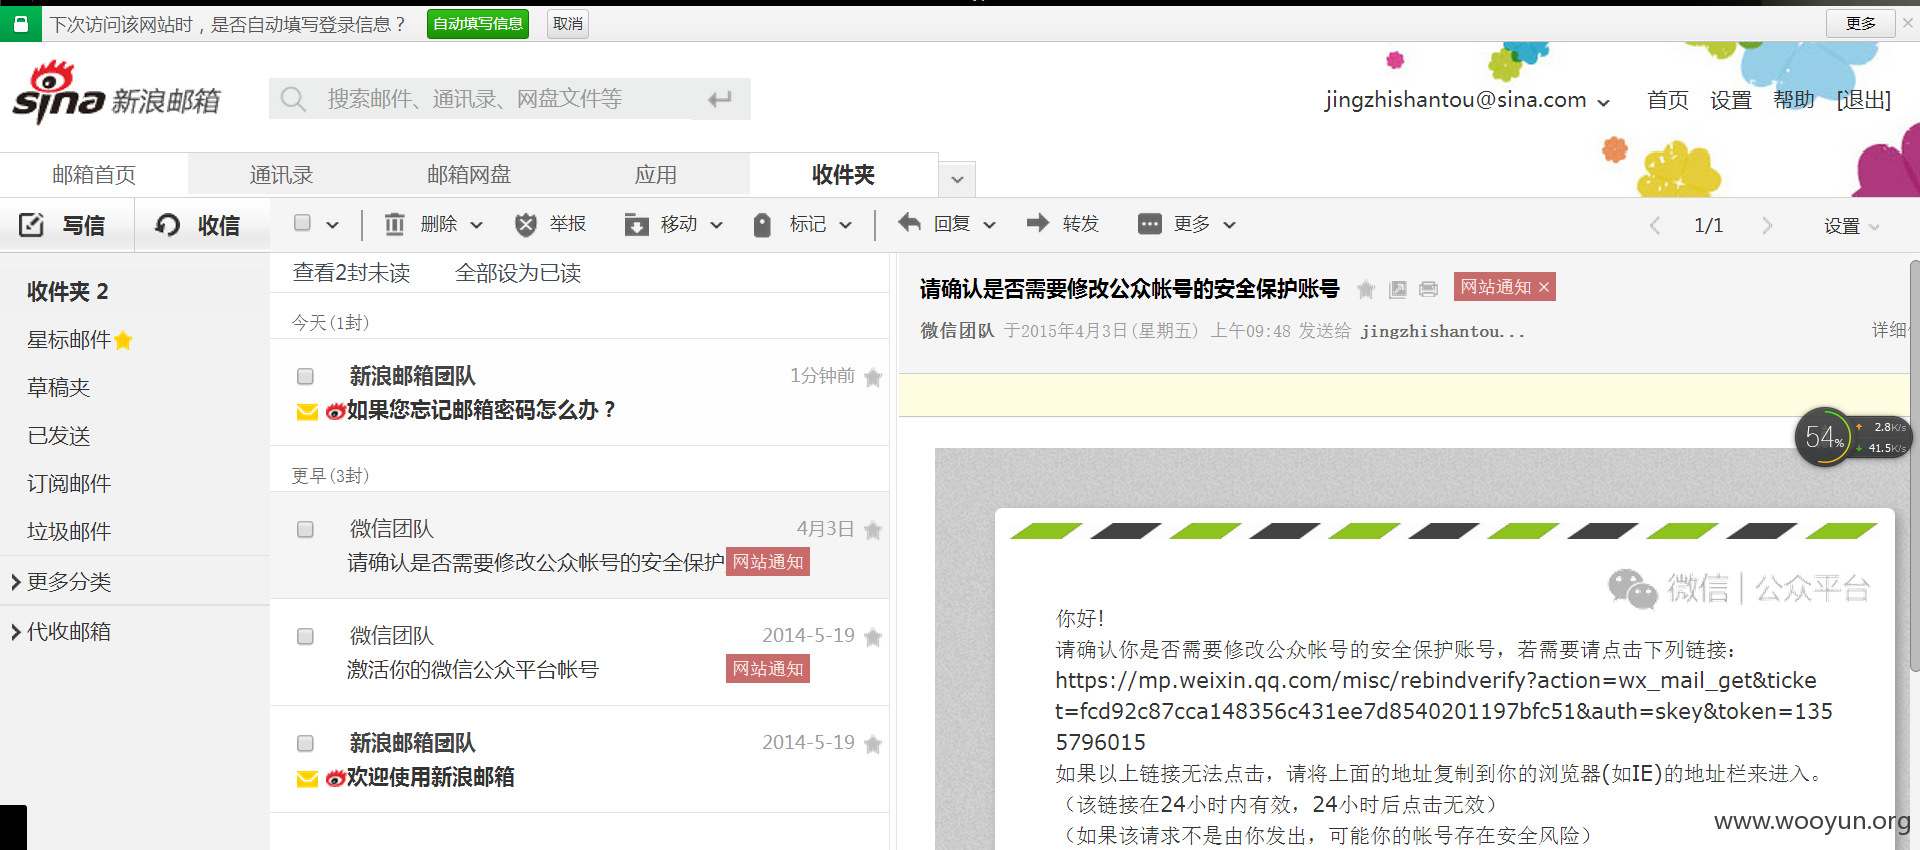The width and height of the screenshot is (1920, 850).
Task: Open the account email dropdown
Action: tap(1604, 102)
